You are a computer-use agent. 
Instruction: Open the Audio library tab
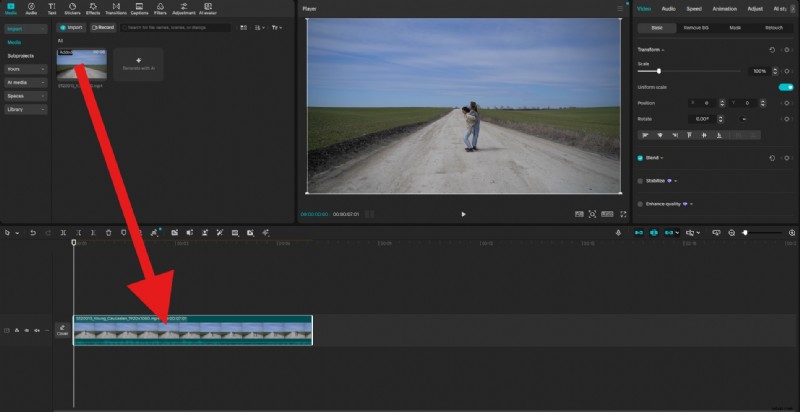click(31, 8)
